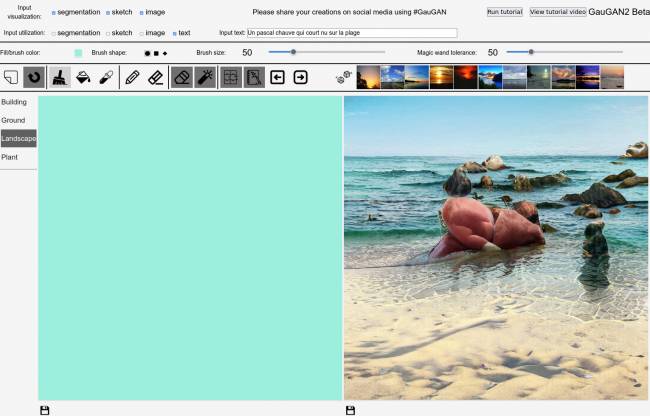This screenshot has height=416, width=650.
Task: Pick the eyedropper color picker tool
Action: [106, 77]
